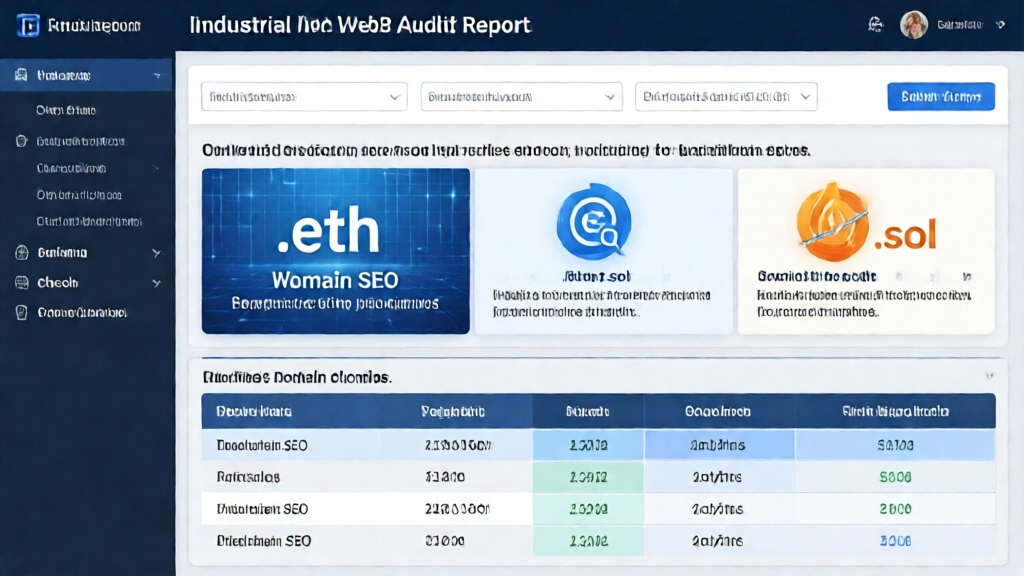Open the fifth sidebar sub-item

pos(89,222)
